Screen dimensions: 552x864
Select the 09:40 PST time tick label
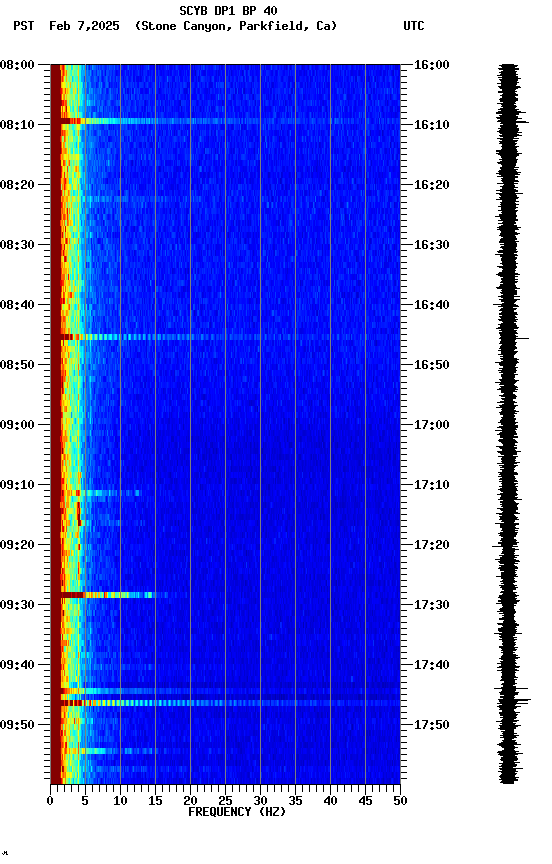pyautogui.click(x=17, y=665)
